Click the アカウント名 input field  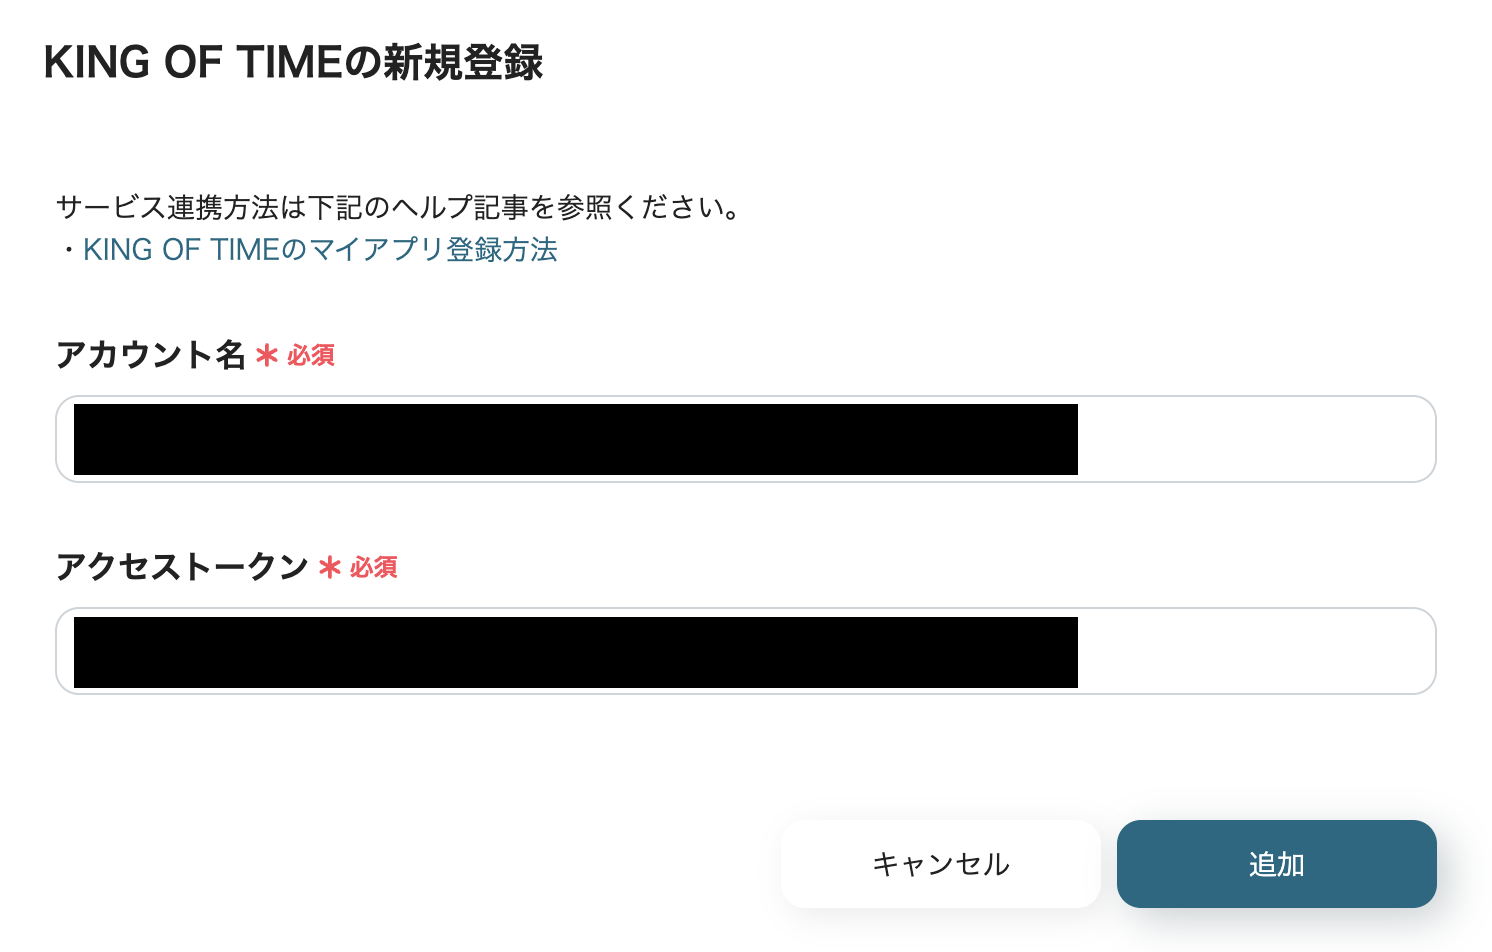pyautogui.click(x=746, y=439)
